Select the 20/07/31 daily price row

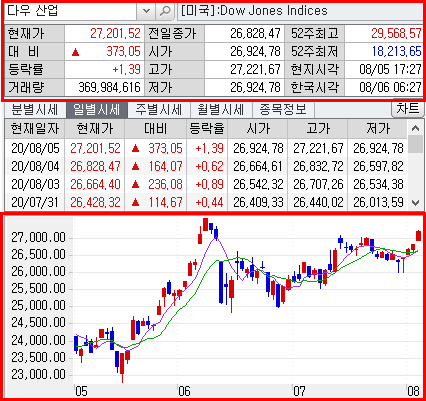pyautogui.click(x=206, y=202)
